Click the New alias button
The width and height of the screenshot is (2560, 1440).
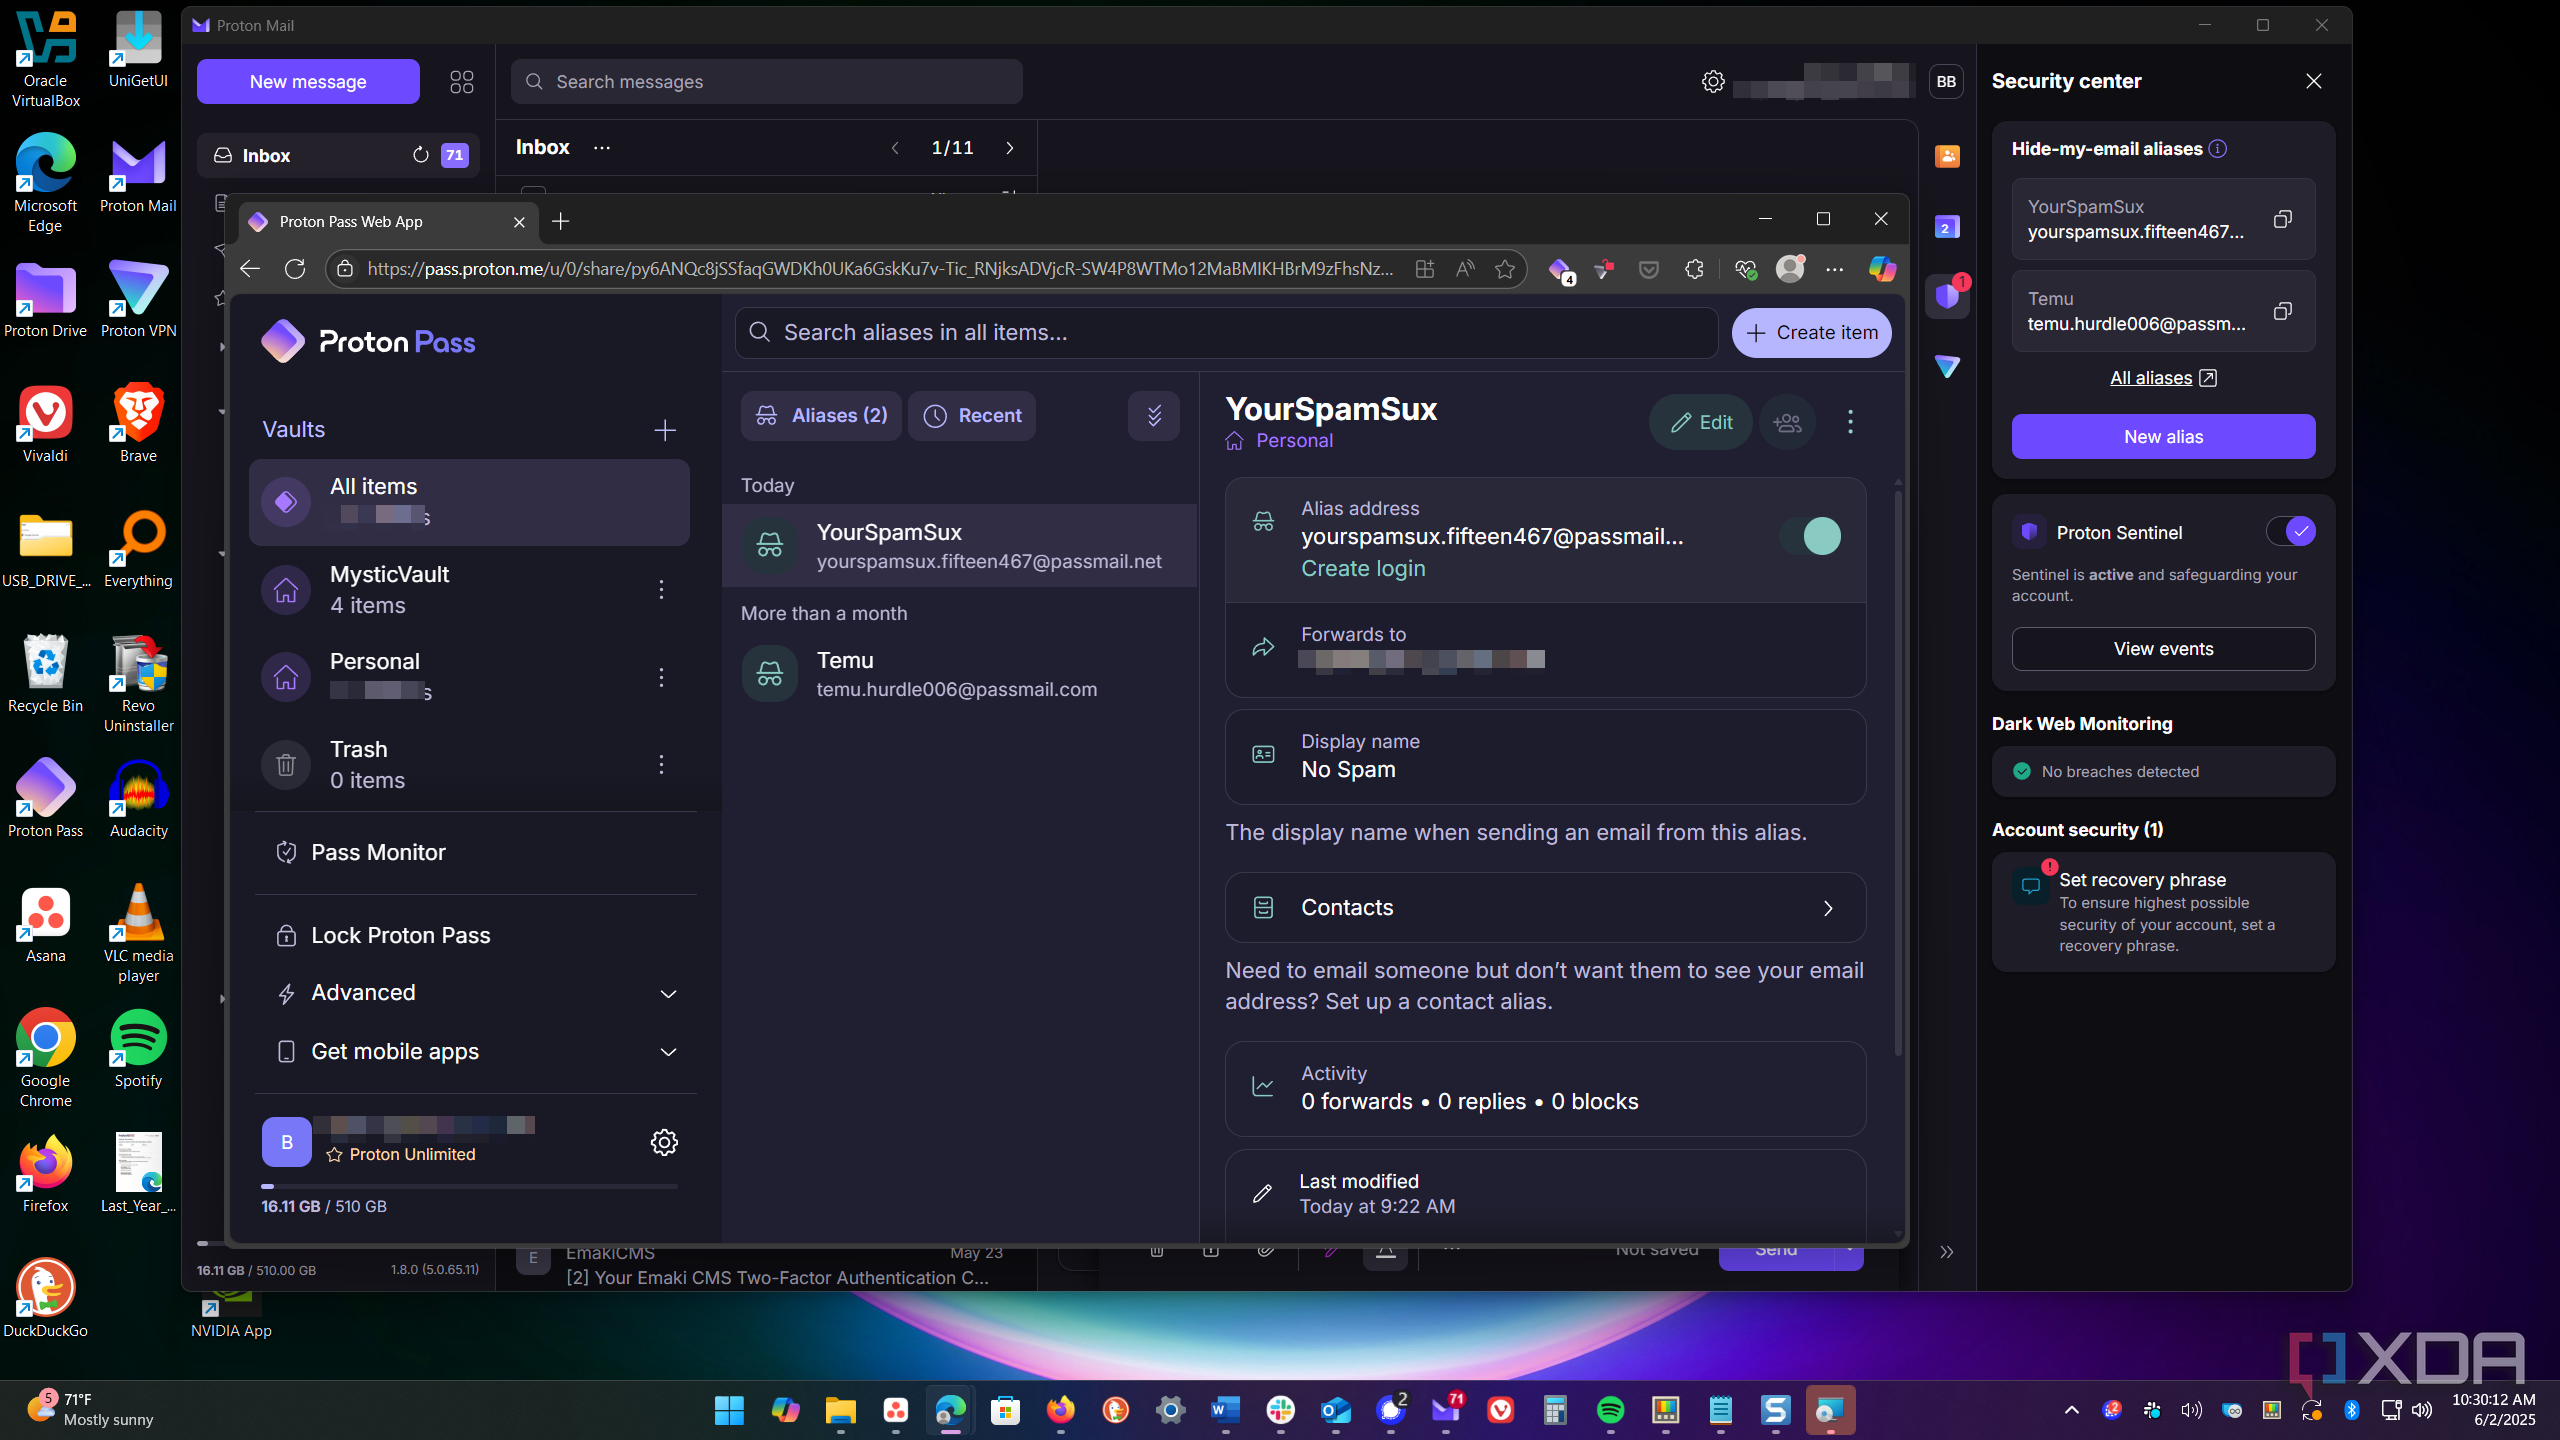click(x=2163, y=437)
